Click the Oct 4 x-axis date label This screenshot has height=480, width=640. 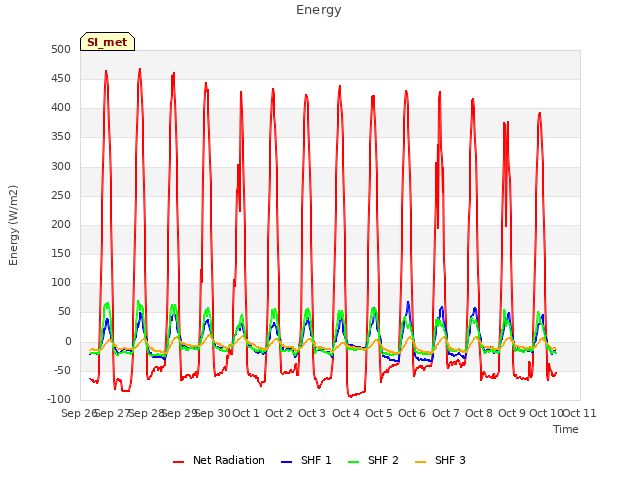click(x=346, y=413)
